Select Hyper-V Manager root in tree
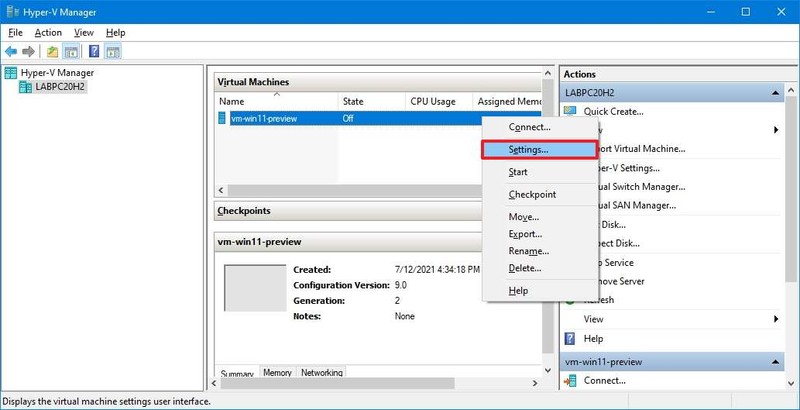Screen dimensions: 800x410 coord(57,73)
